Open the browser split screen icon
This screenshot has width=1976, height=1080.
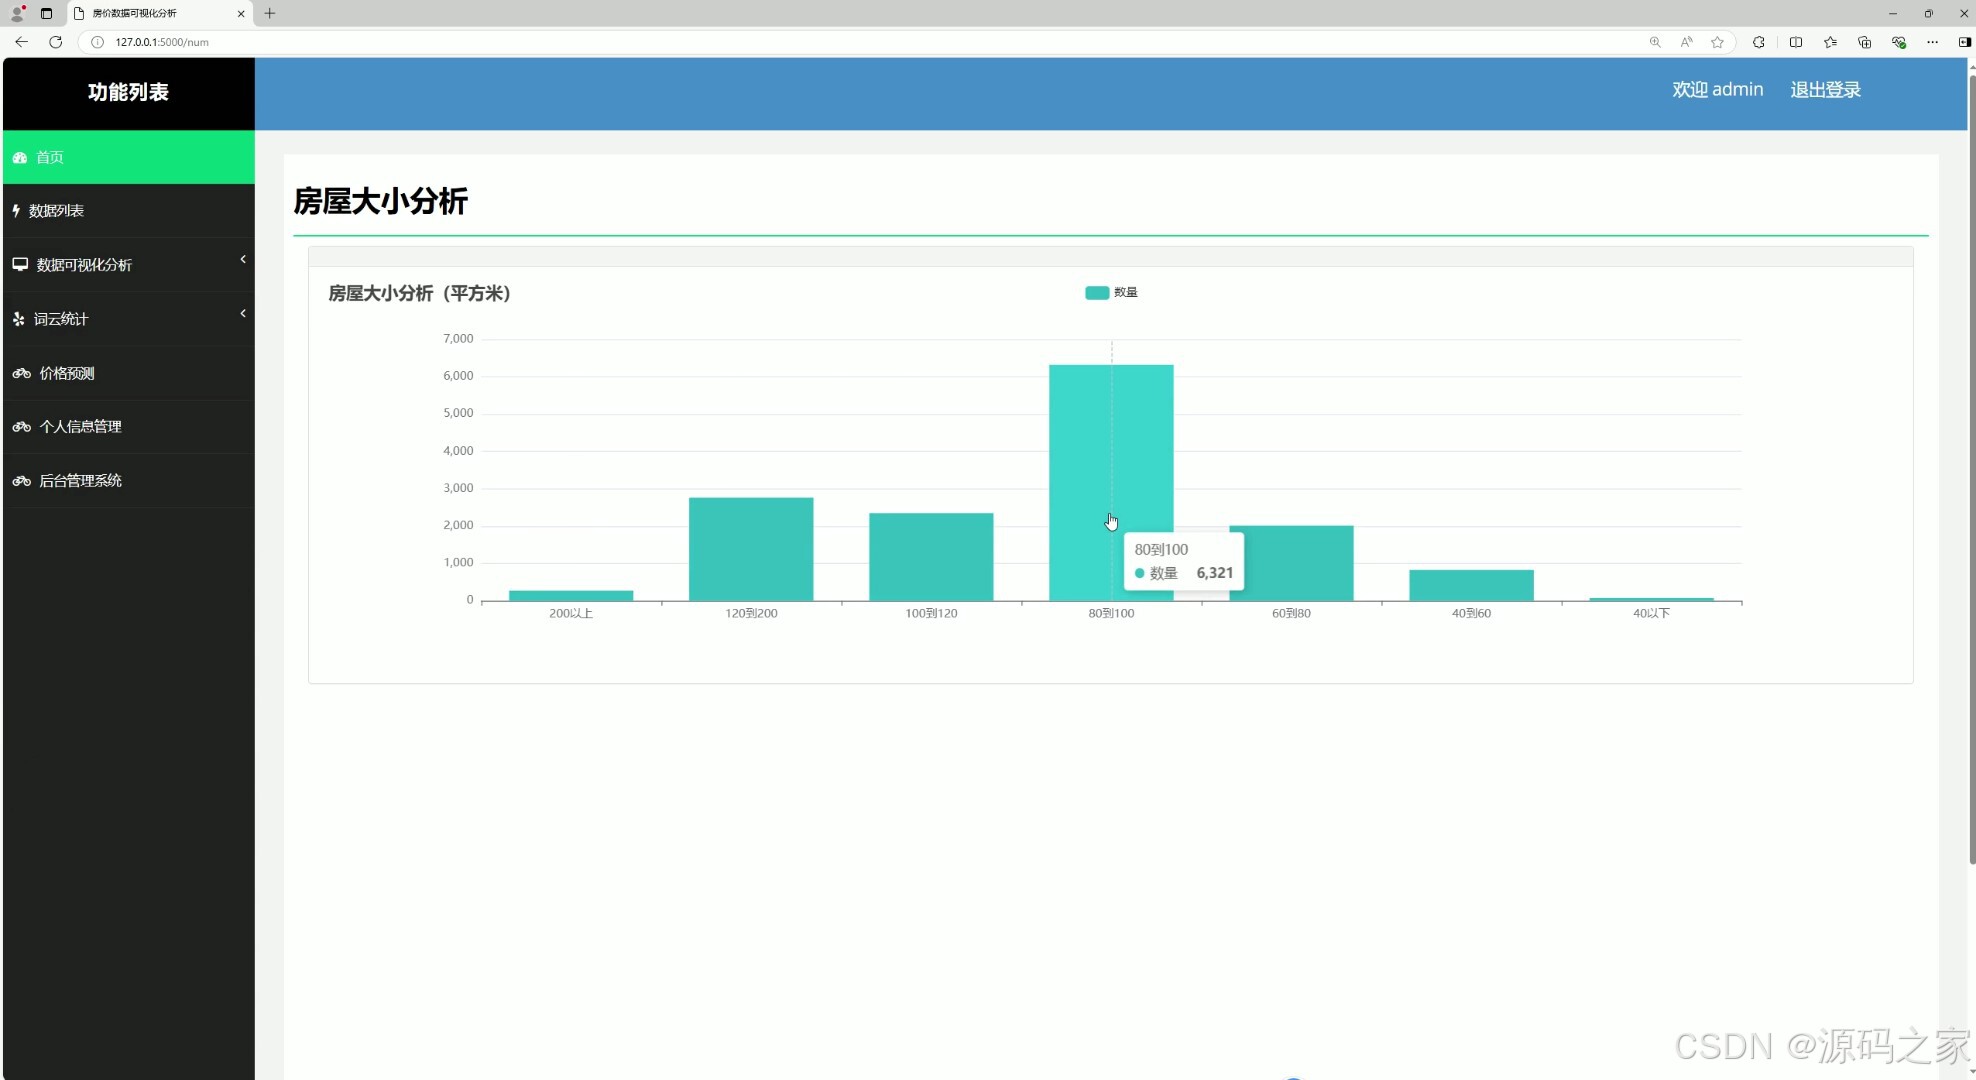point(1796,42)
